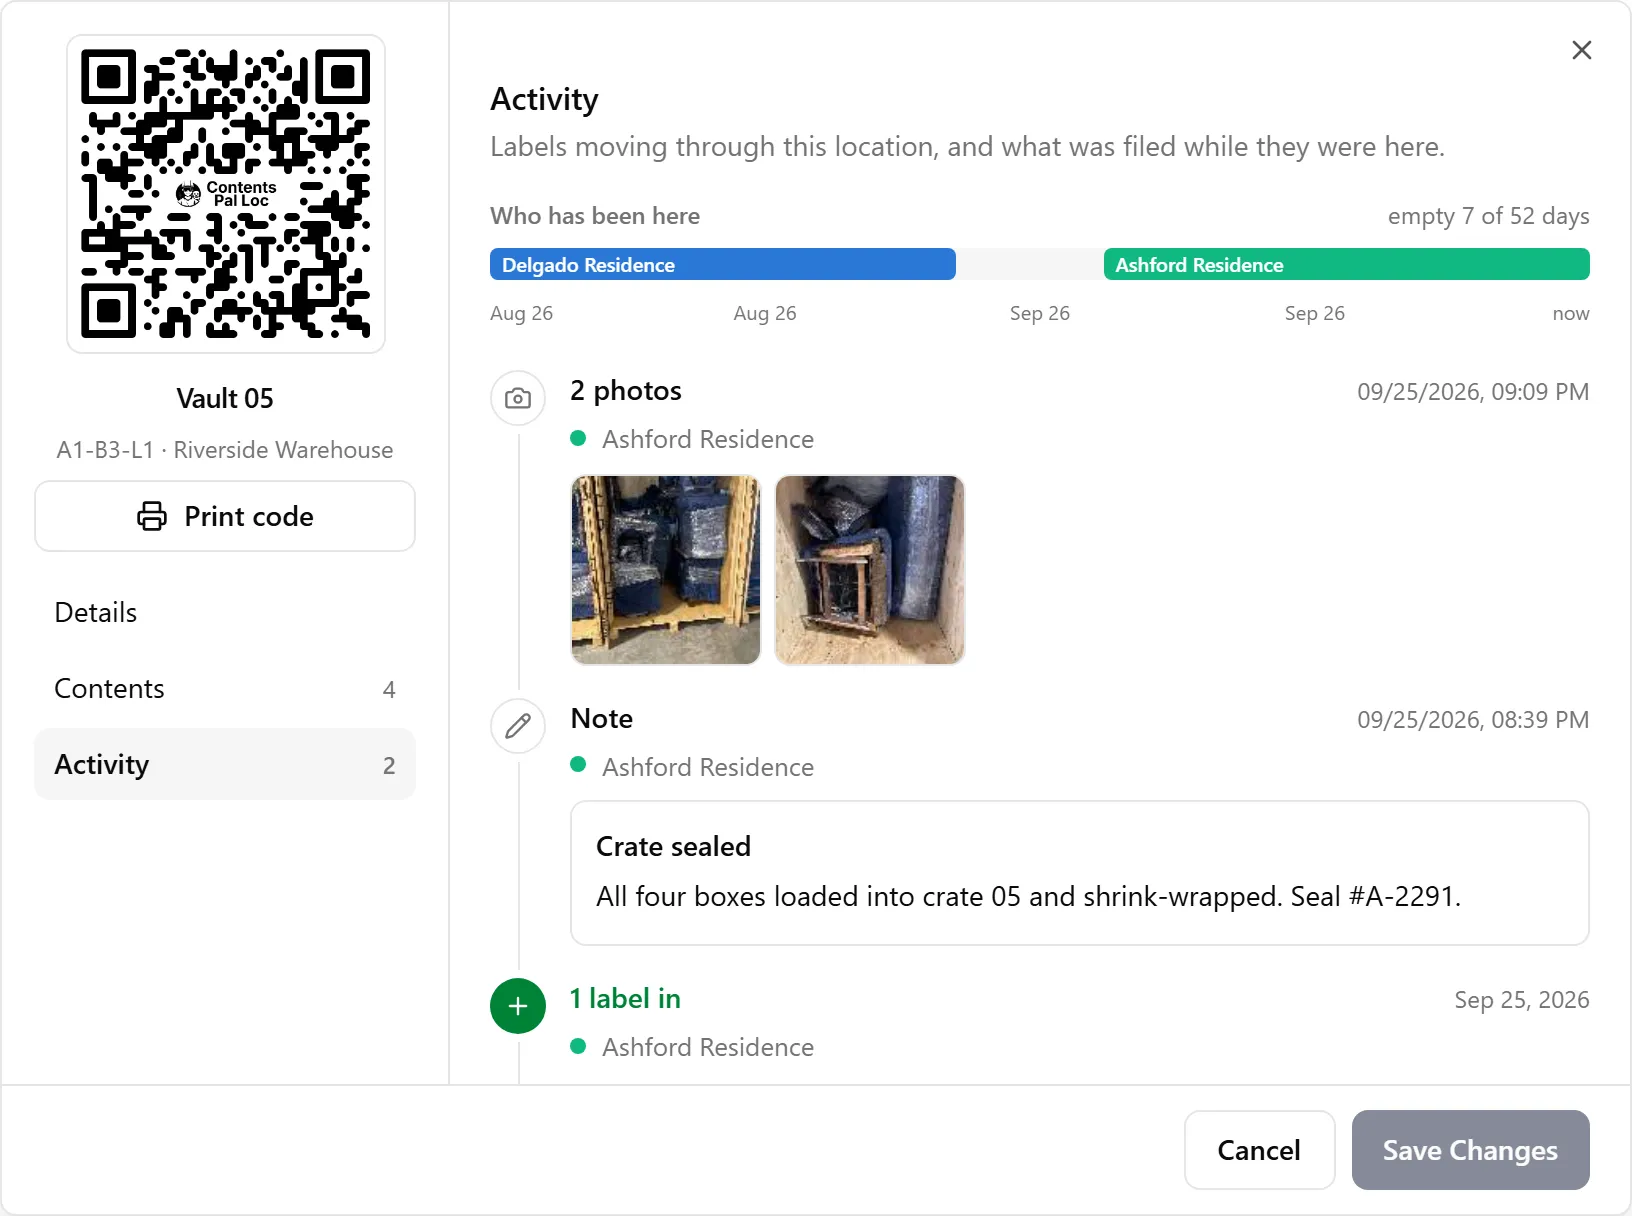Open the second photo thumbnail with chair
This screenshot has width=1632, height=1216.
[x=870, y=570]
